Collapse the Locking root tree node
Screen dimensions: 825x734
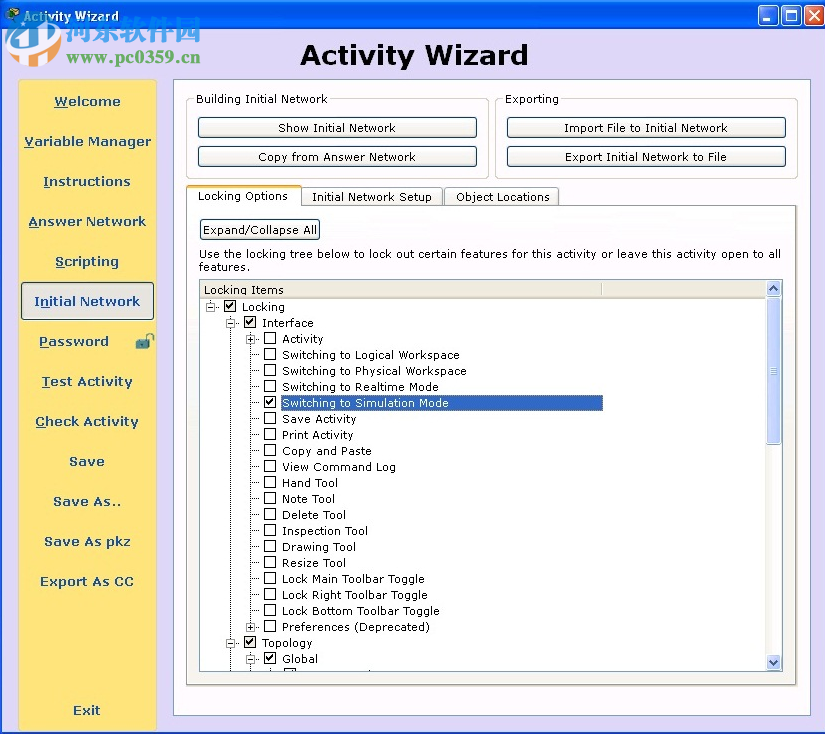point(210,307)
